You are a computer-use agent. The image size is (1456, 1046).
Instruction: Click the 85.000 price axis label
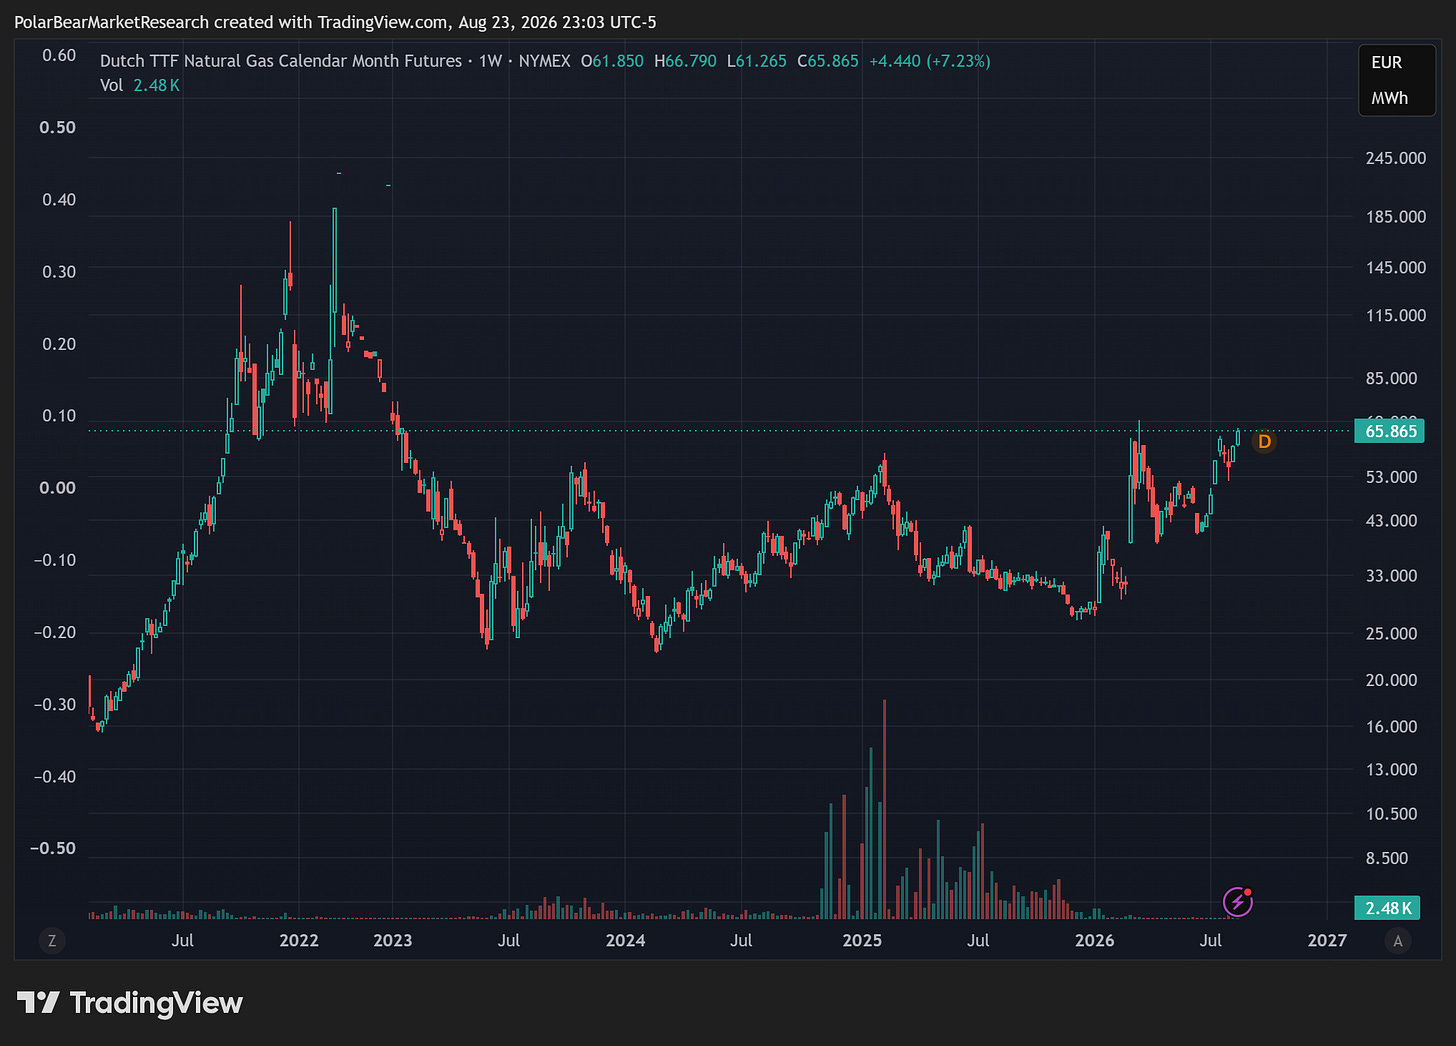(x=1392, y=378)
